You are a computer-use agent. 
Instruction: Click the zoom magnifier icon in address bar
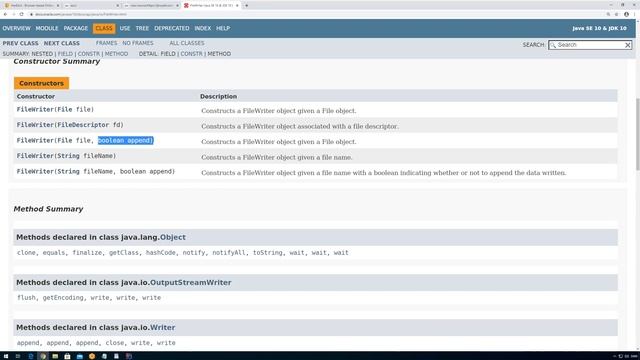click(x=608, y=14)
